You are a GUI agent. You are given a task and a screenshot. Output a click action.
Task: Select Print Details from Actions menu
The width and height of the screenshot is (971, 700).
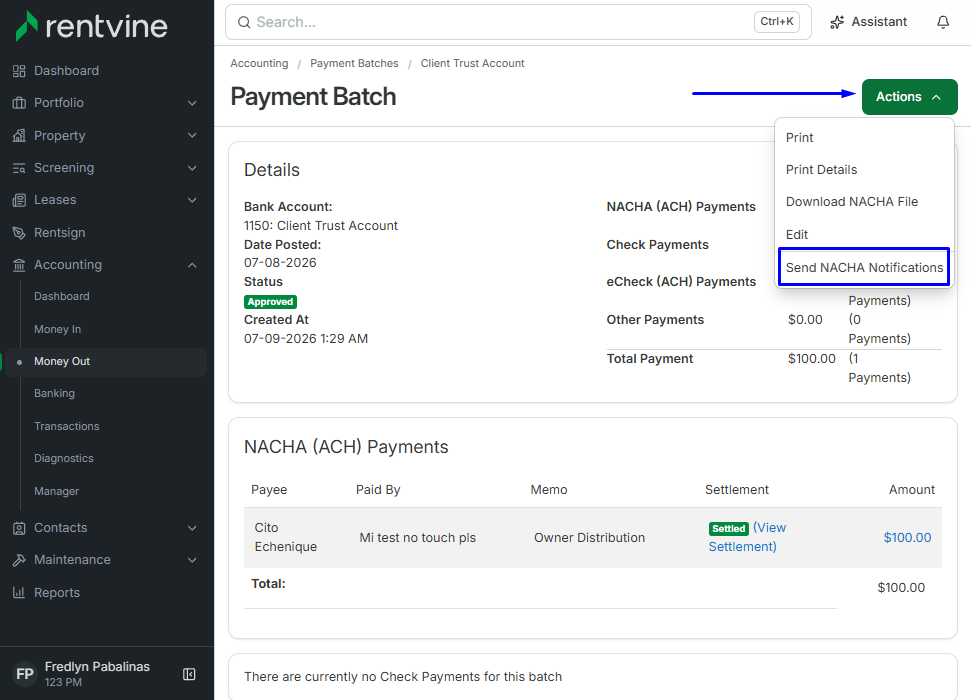pyautogui.click(x=864, y=170)
